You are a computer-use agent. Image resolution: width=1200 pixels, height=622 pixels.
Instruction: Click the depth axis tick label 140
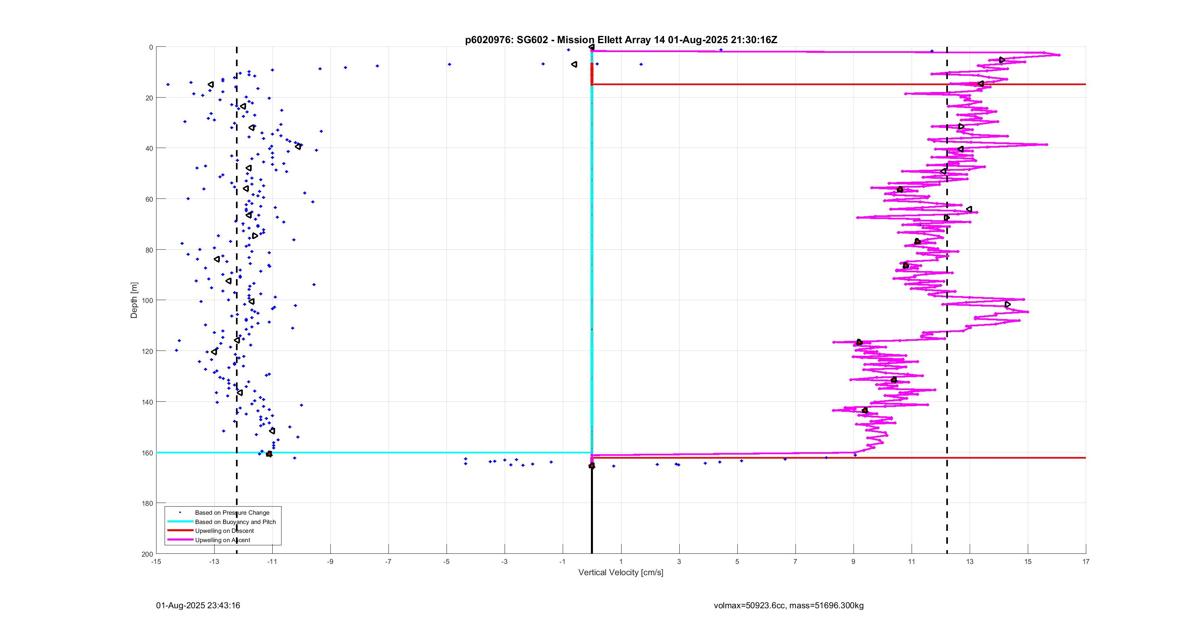point(146,402)
